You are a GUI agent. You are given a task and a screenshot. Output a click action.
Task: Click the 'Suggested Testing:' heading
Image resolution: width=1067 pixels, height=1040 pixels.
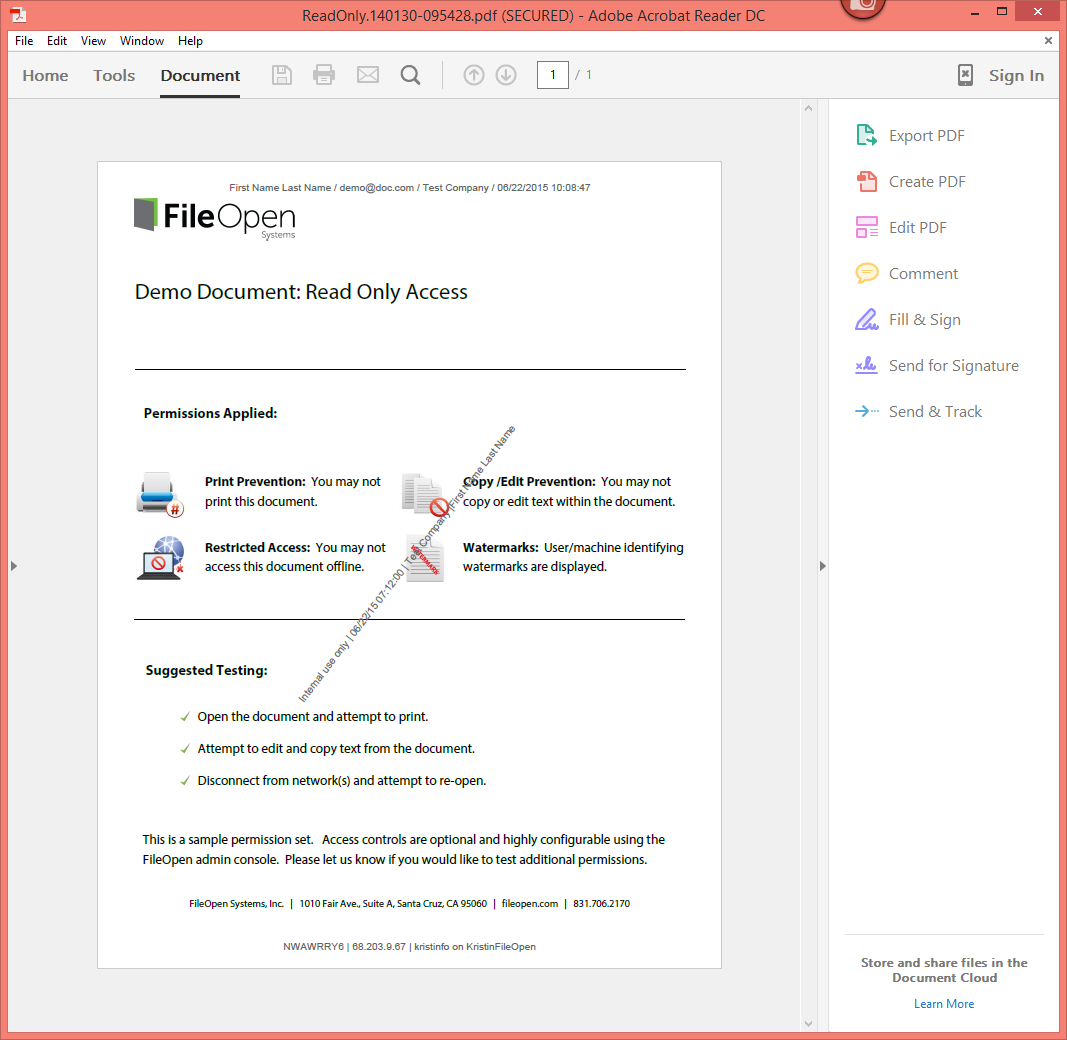point(206,670)
